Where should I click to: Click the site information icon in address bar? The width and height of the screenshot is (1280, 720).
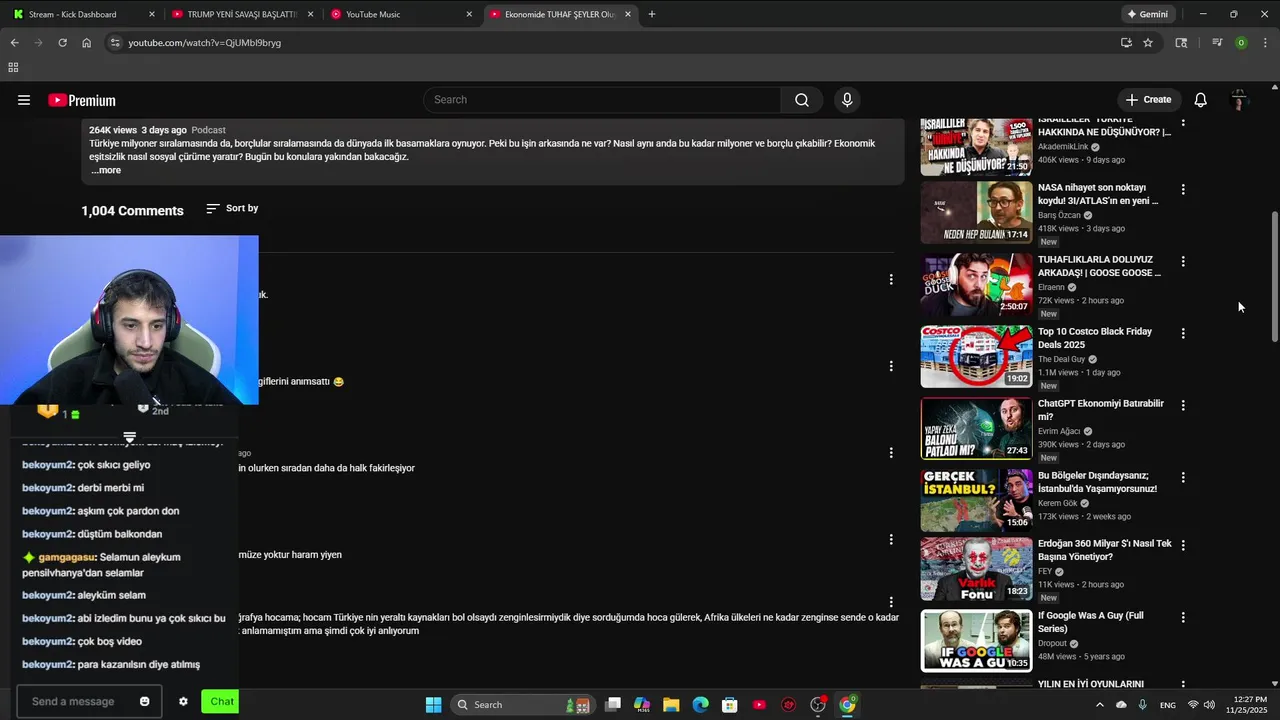[x=115, y=43]
